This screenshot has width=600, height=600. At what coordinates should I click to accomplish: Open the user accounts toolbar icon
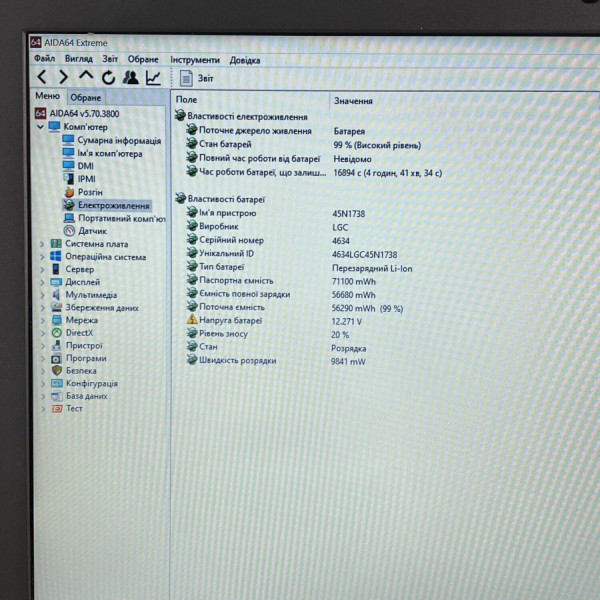click(x=130, y=78)
